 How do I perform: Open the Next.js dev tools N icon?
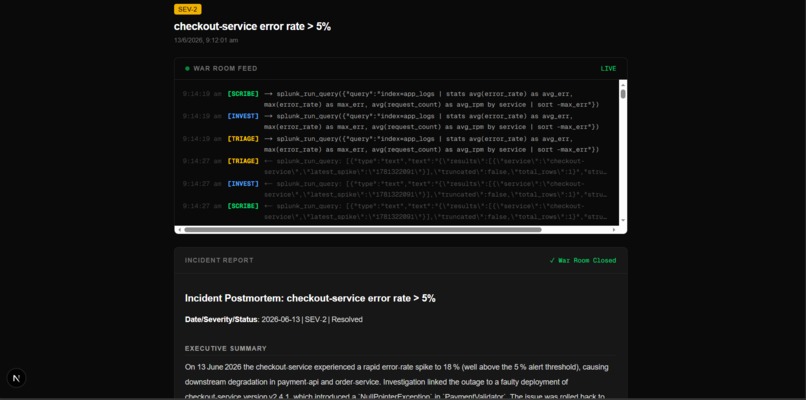(16, 378)
